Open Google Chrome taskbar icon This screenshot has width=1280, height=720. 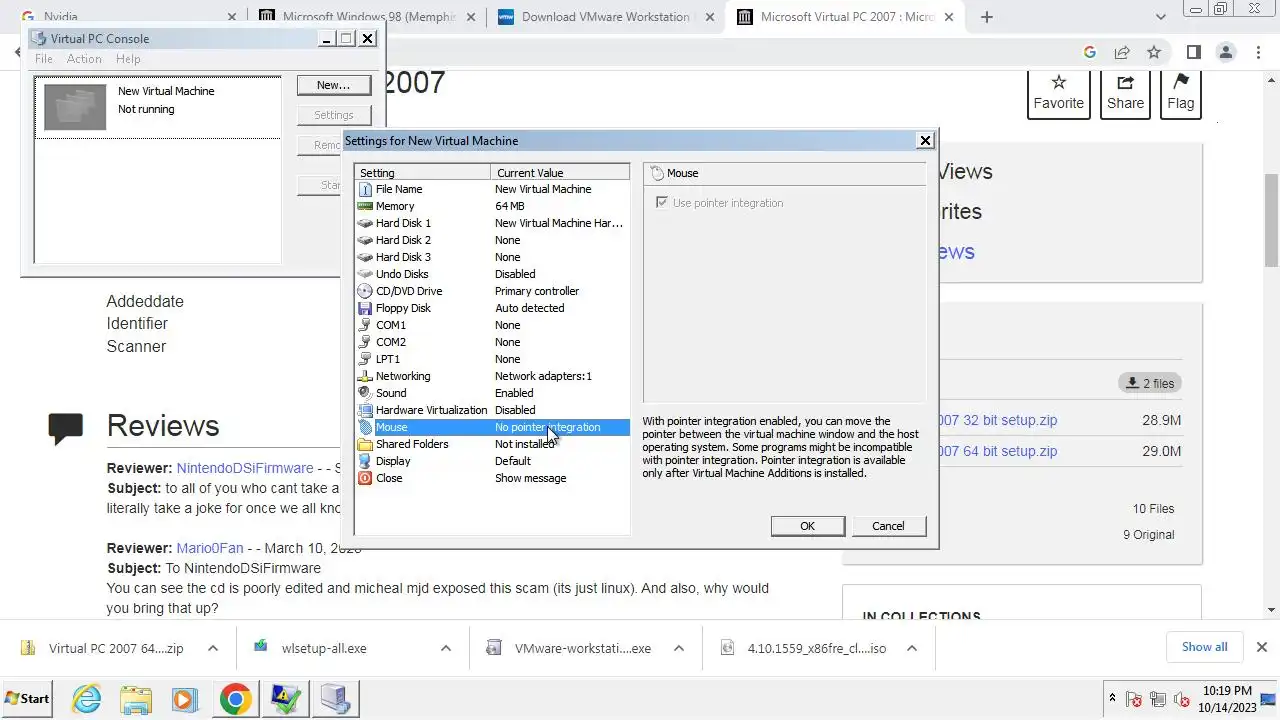pos(236,699)
